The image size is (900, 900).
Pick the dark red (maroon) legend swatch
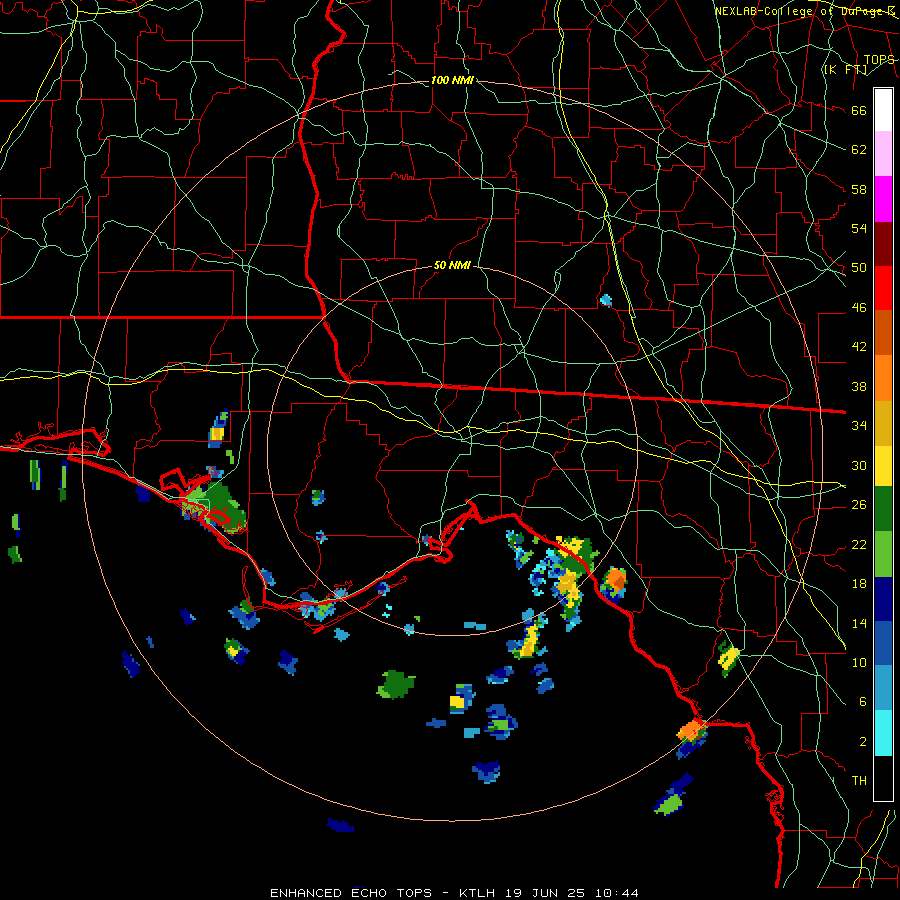point(883,243)
